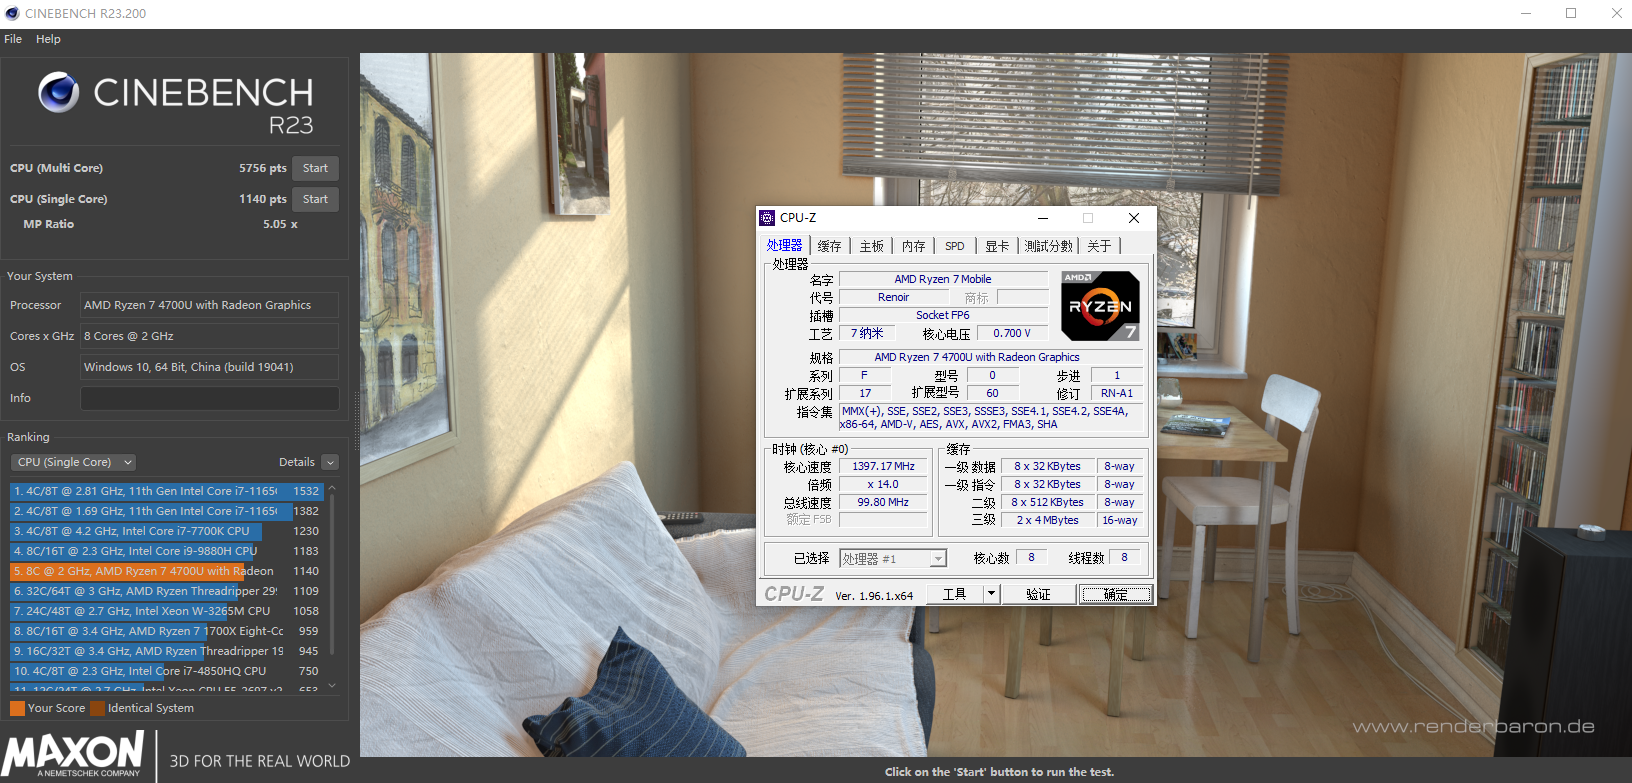1632x783 pixels.
Task: Click the MP Ratio 5.05 x value
Action: click(x=280, y=224)
